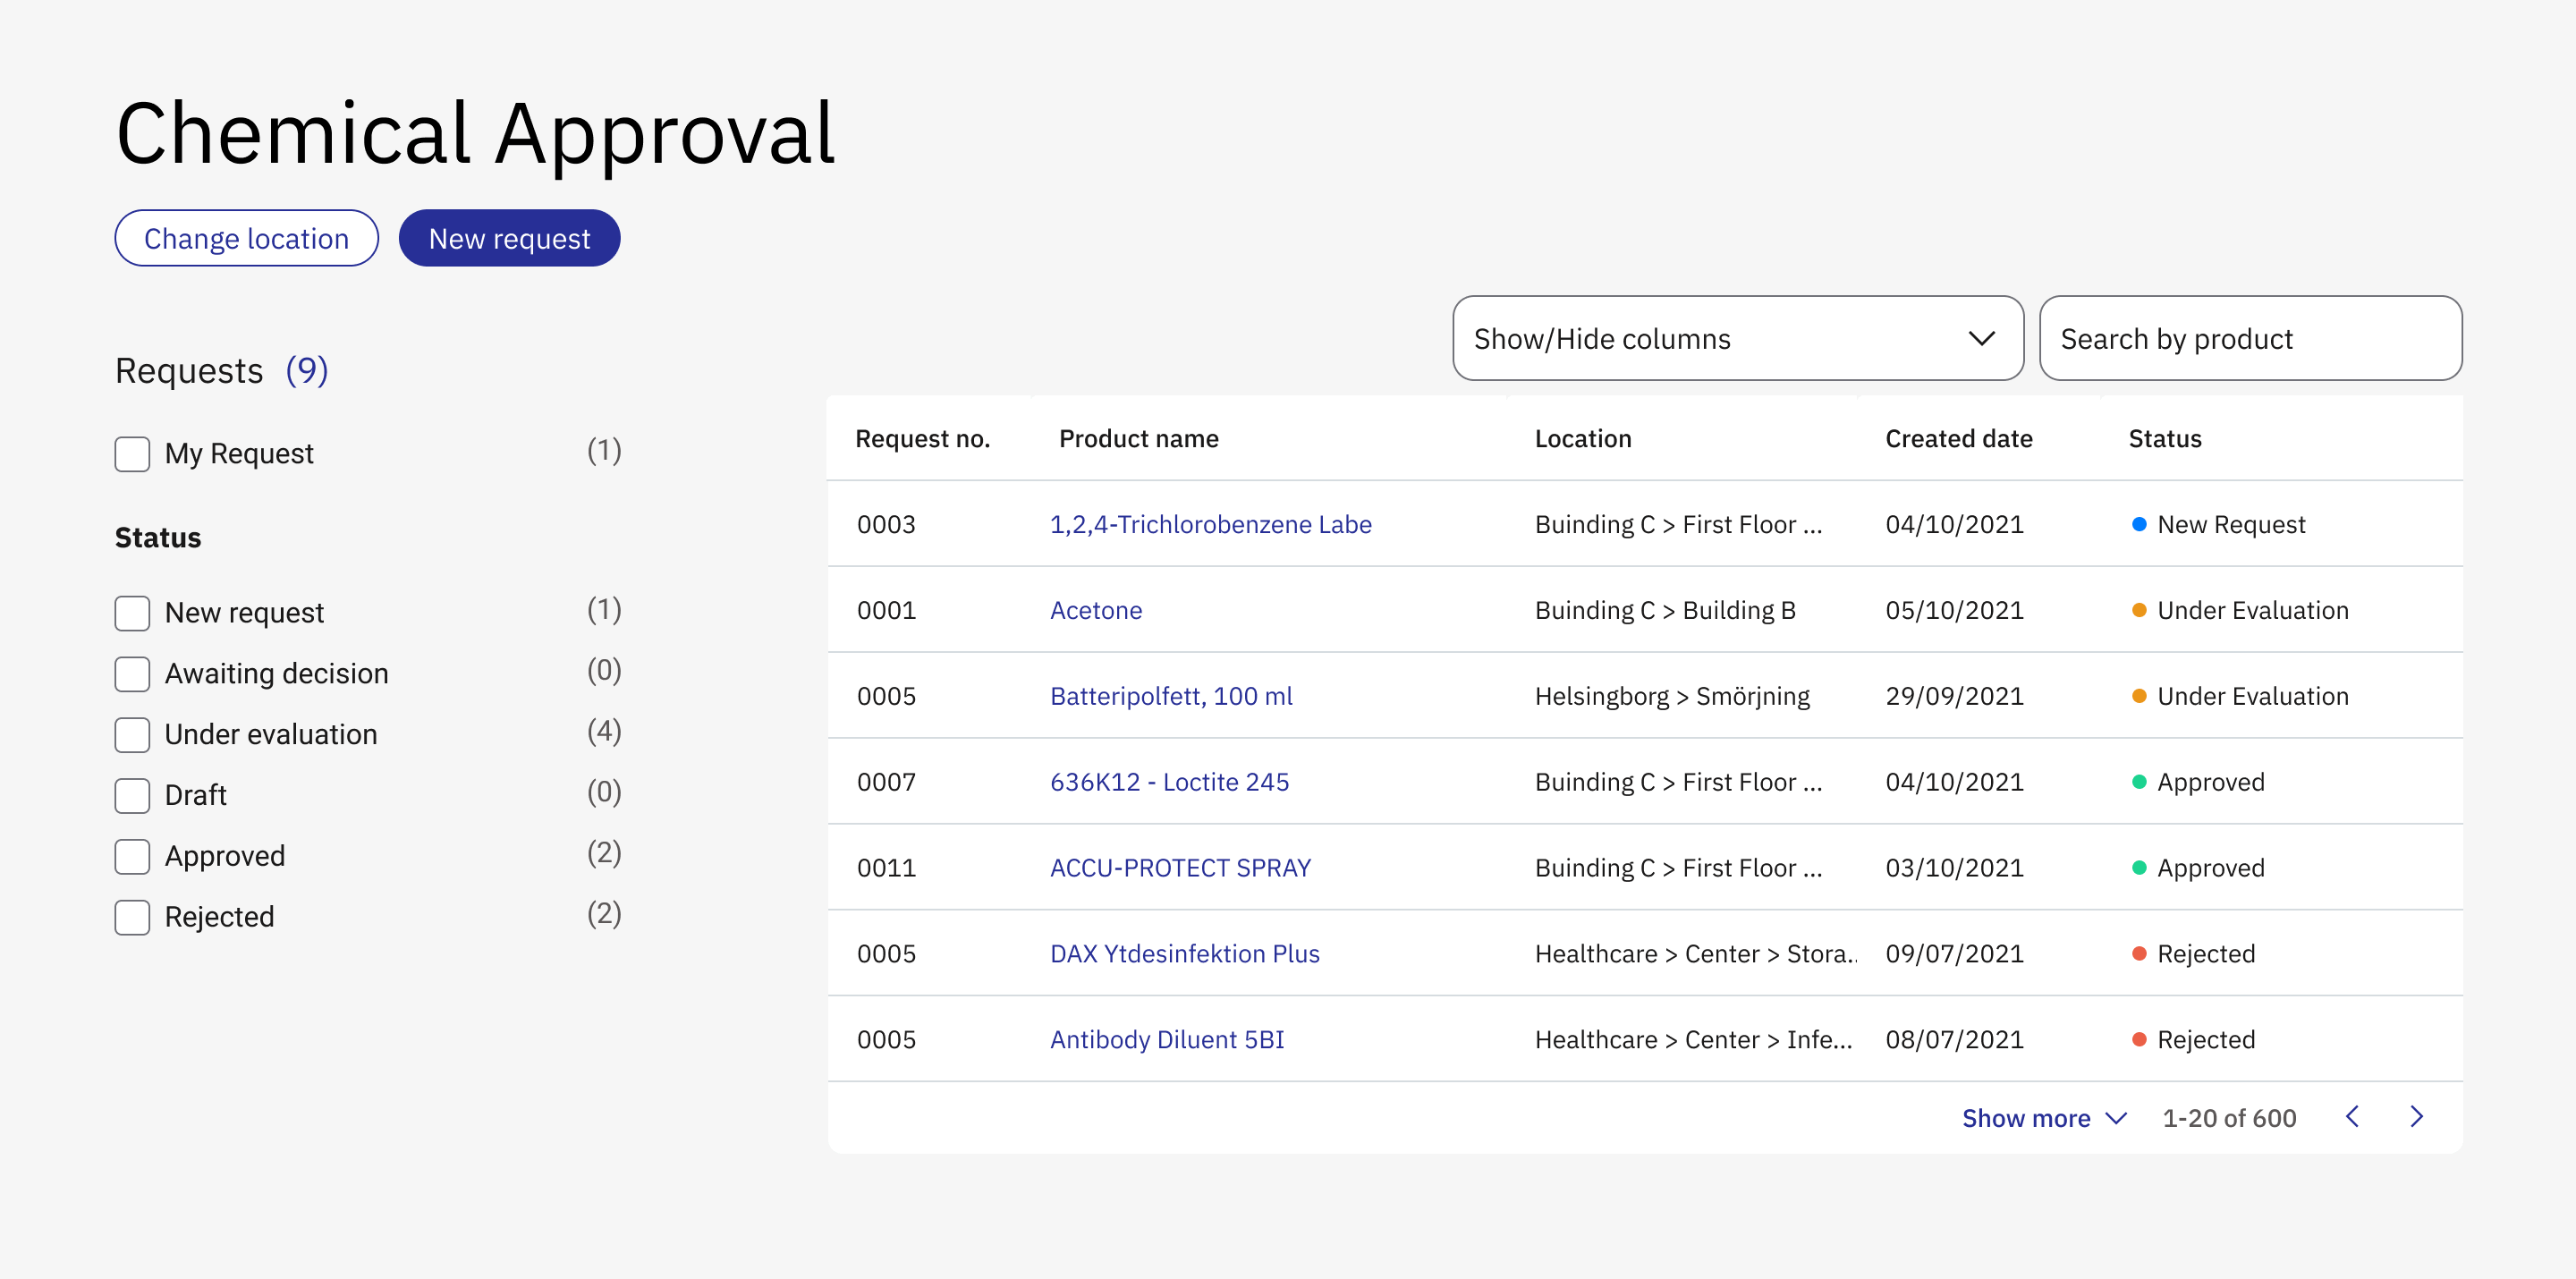Go to next page with right arrow
The height and width of the screenshot is (1279, 2576).
(2416, 1117)
